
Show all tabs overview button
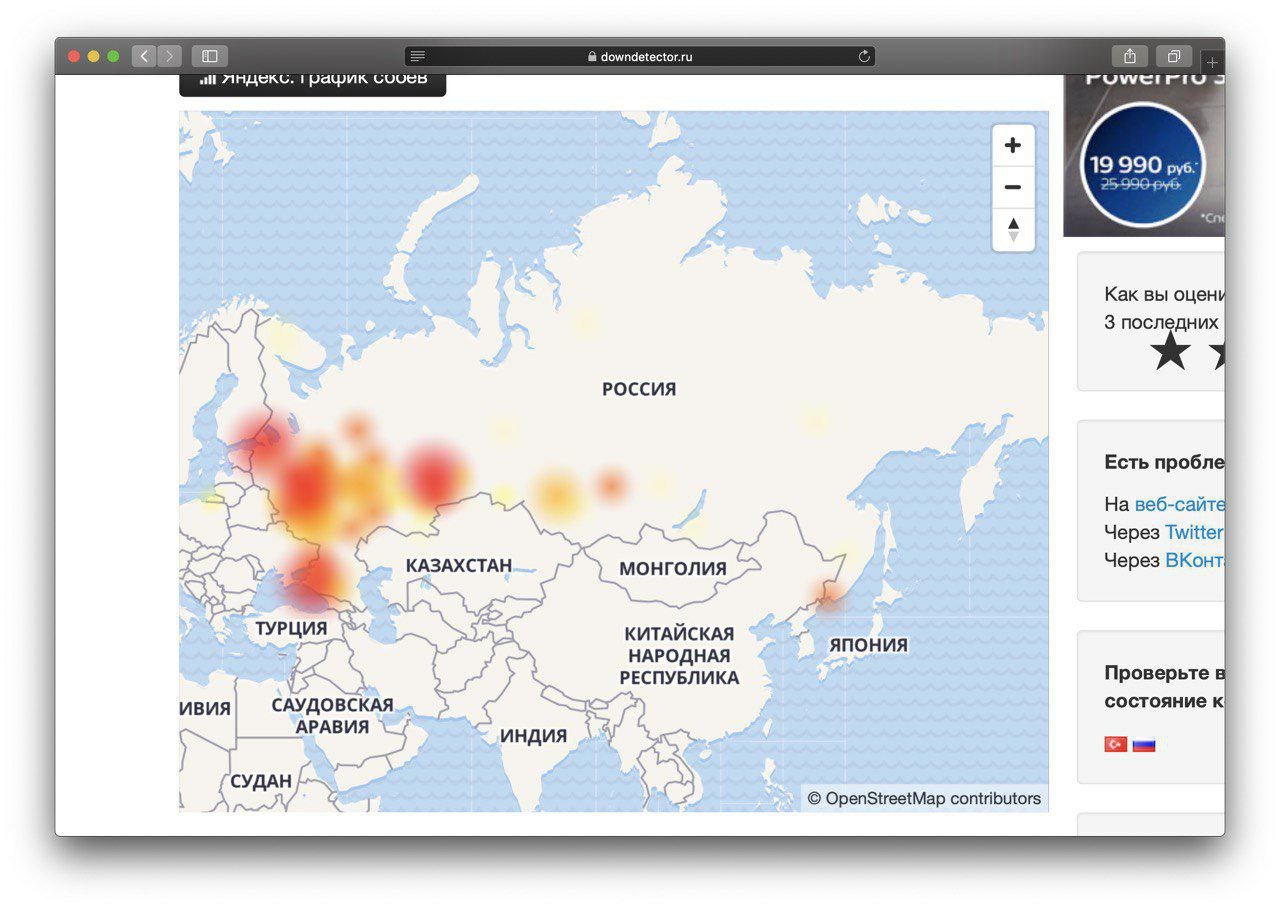(1174, 56)
